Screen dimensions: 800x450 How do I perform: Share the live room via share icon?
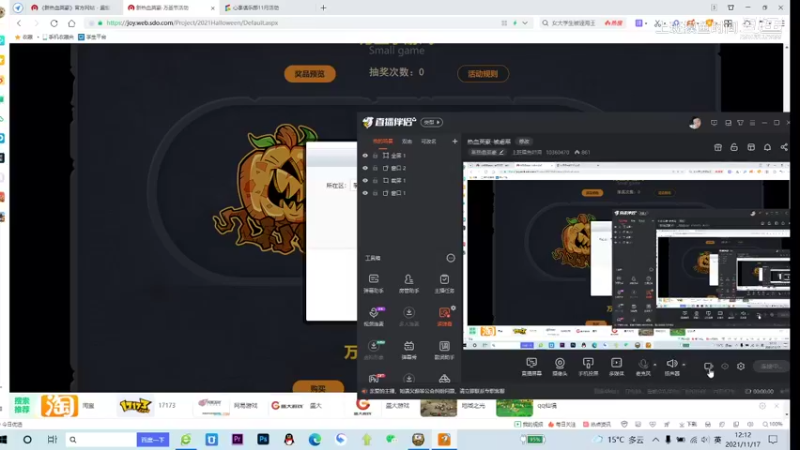(x=784, y=147)
